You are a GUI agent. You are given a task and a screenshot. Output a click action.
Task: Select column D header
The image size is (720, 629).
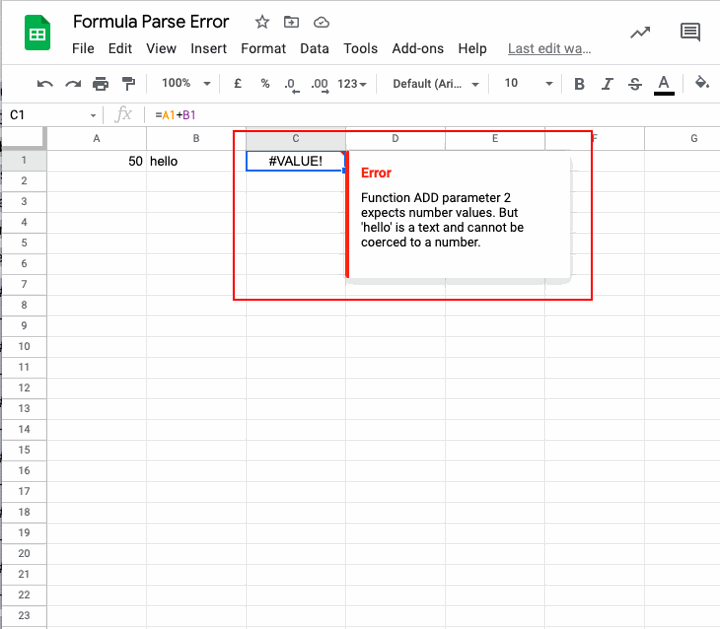(395, 138)
